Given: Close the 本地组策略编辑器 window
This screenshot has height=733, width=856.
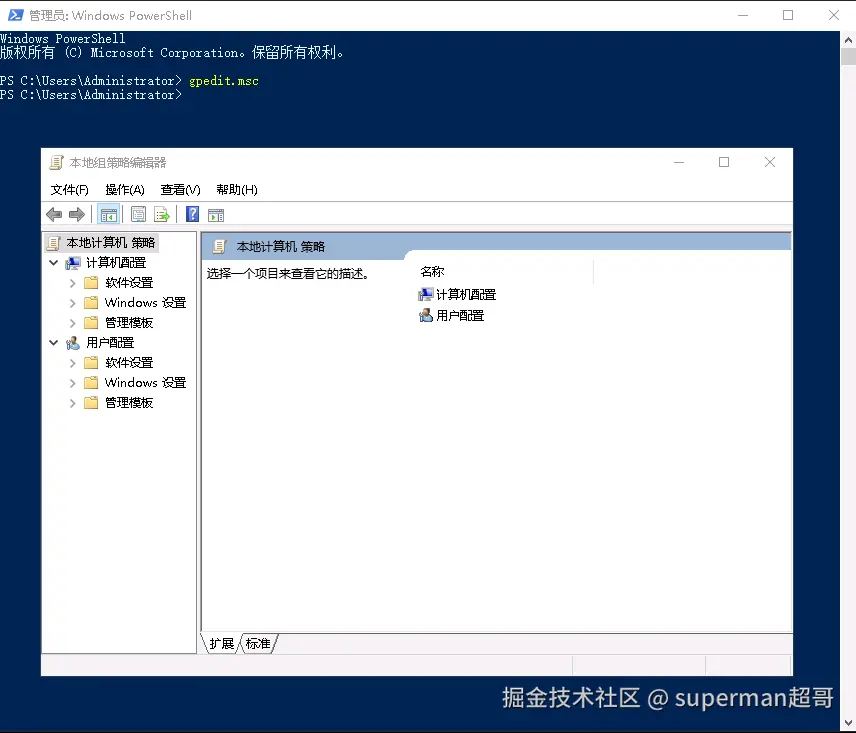Looking at the screenshot, I should click(x=770, y=163).
